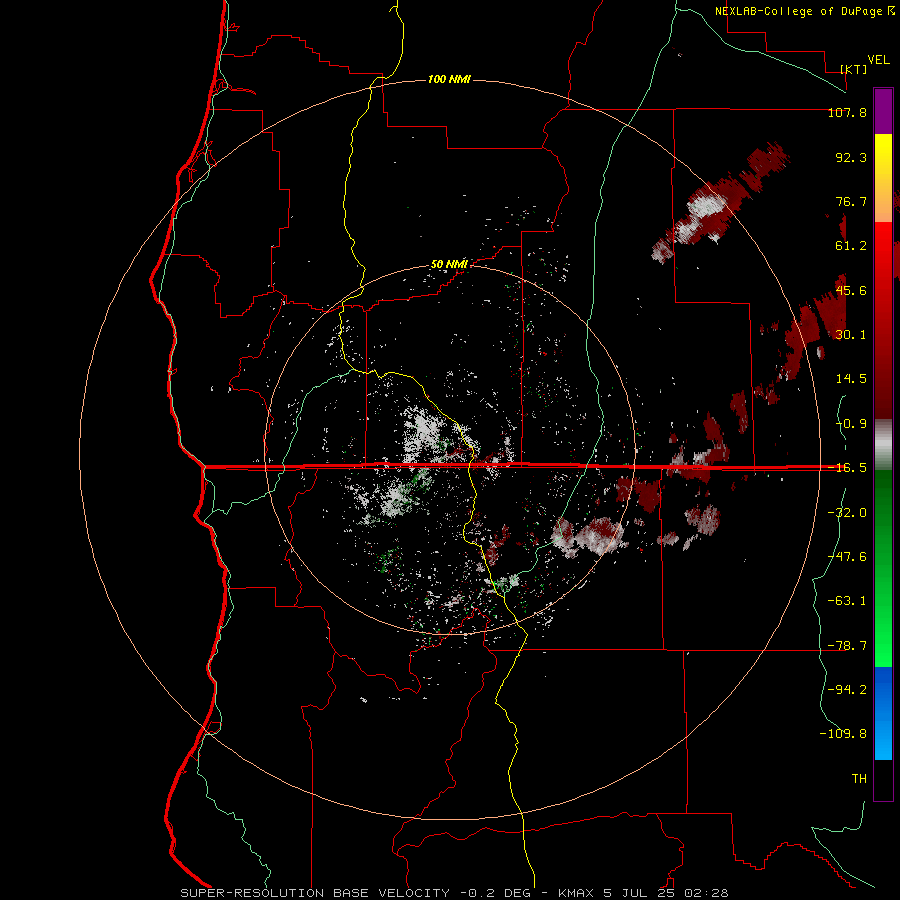Select the -0.9 scale value
The width and height of the screenshot is (900, 900).
click(x=851, y=424)
